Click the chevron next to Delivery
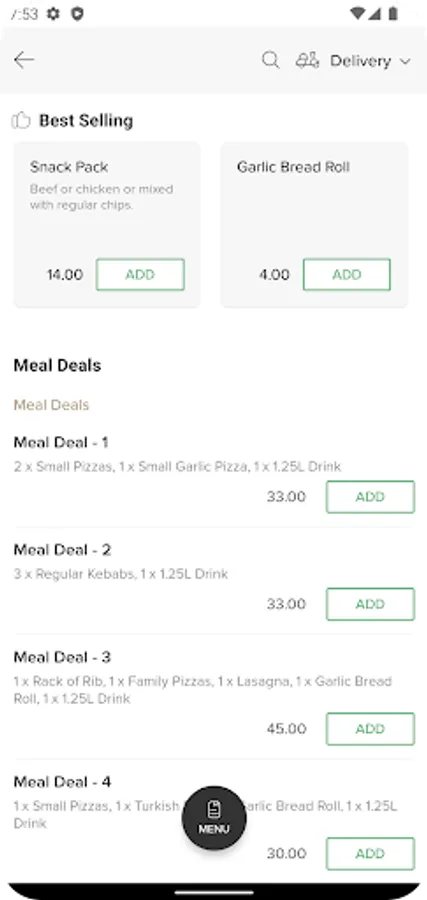Image resolution: width=427 pixels, height=900 pixels. tap(405, 61)
